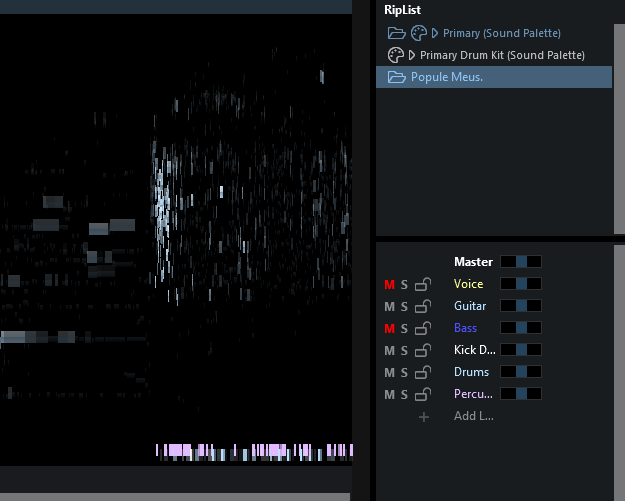Click the Percu... layer pan slider
625x501 pixels.
pyautogui.click(x=521, y=393)
